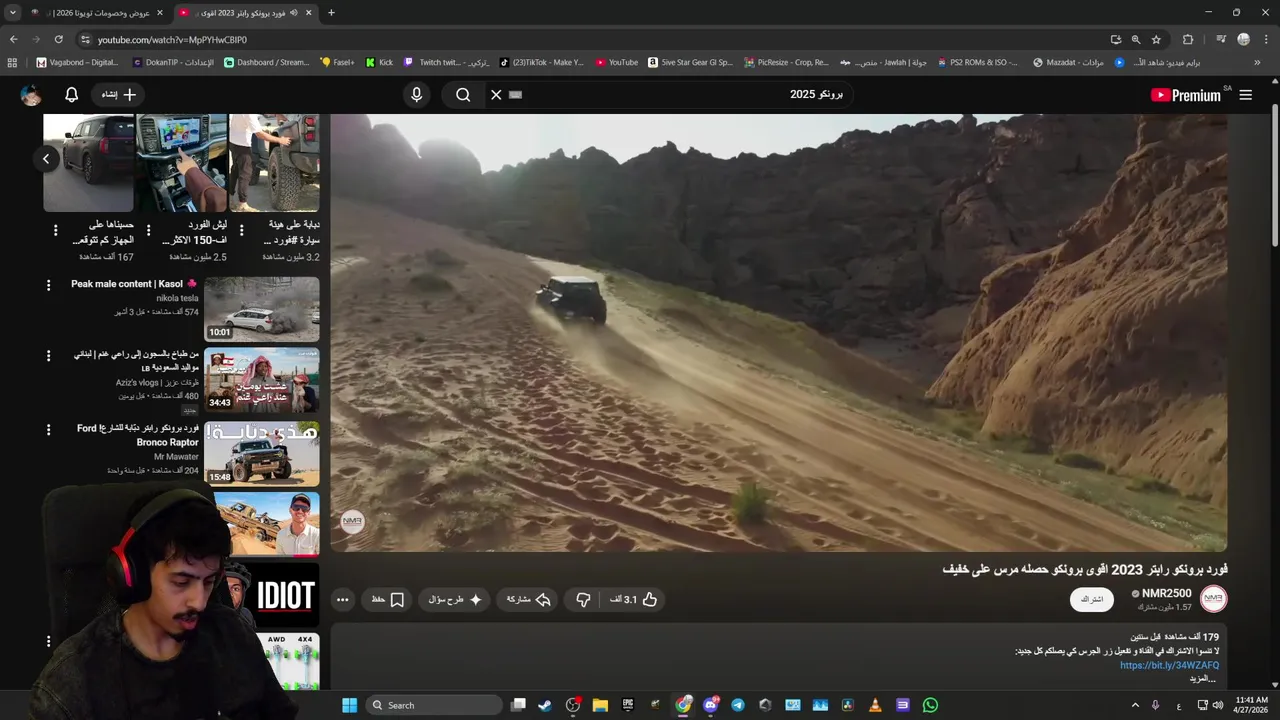Screen dimensions: 1280x720
Task: Clear the search box with the X icon
Action: pyautogui.click(x=496, y=95)
